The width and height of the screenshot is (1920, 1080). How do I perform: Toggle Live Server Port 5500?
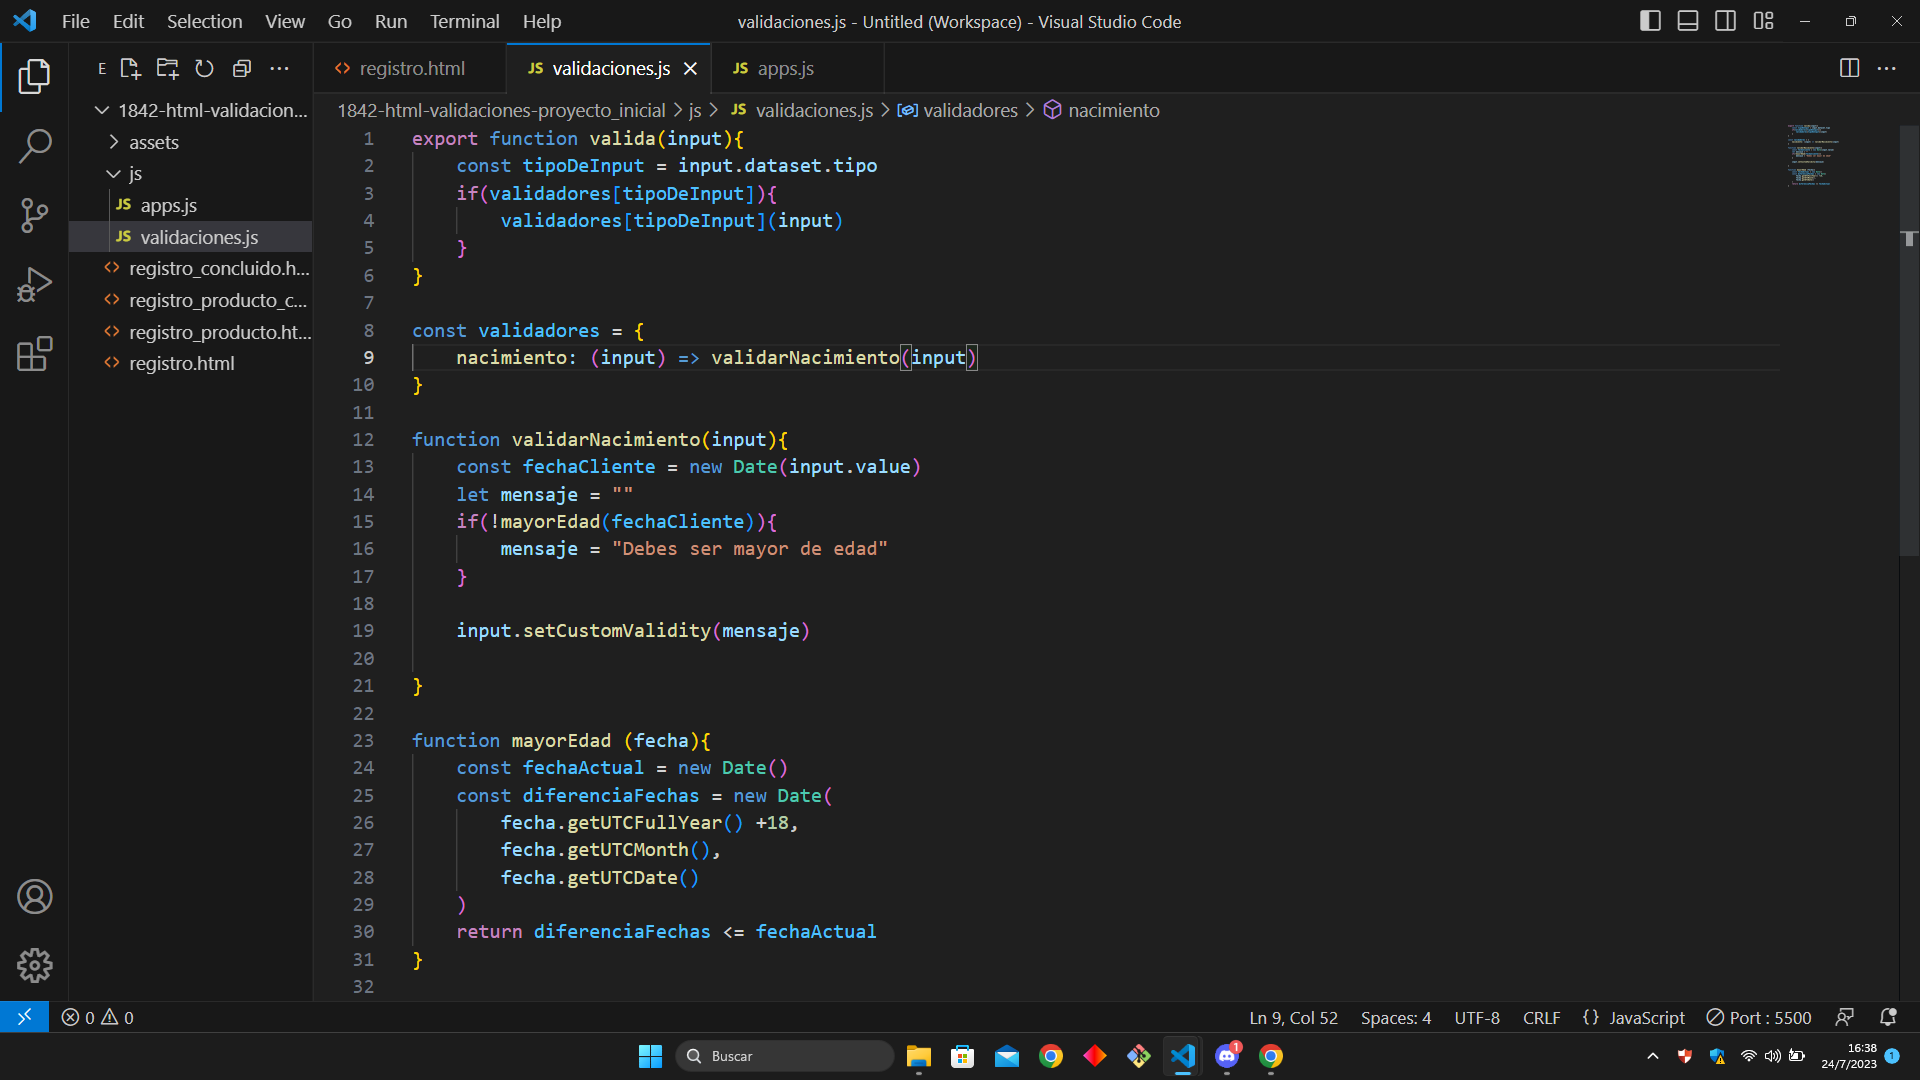coord(1758,1017)
